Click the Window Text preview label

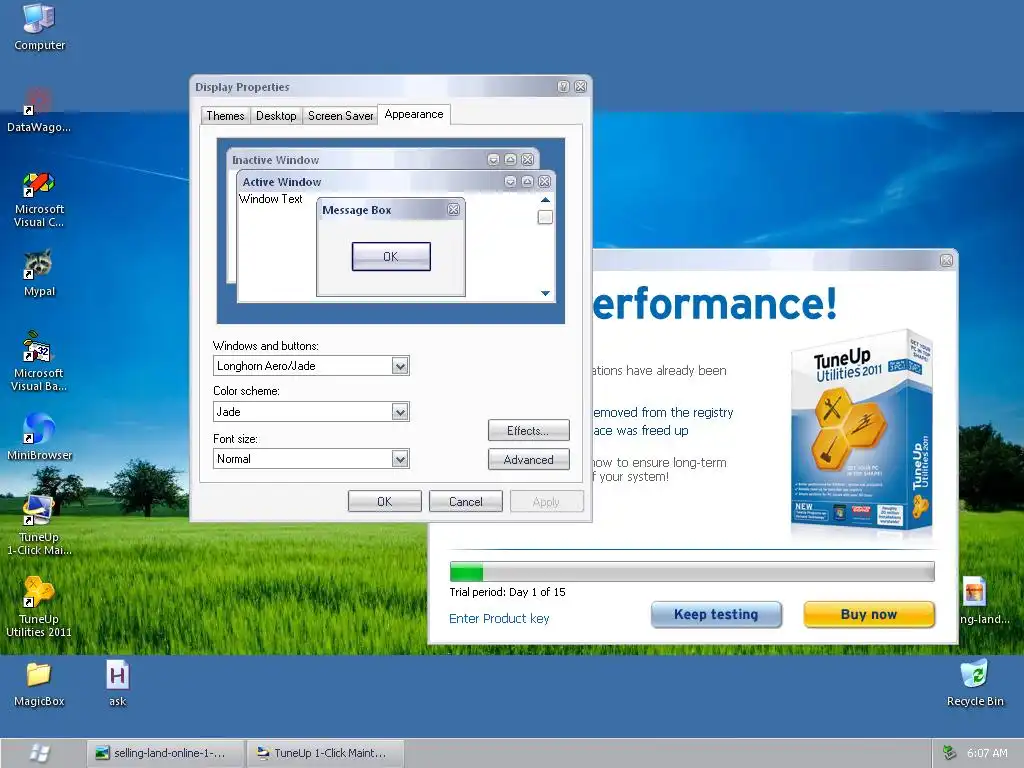(x=270, y=199)
